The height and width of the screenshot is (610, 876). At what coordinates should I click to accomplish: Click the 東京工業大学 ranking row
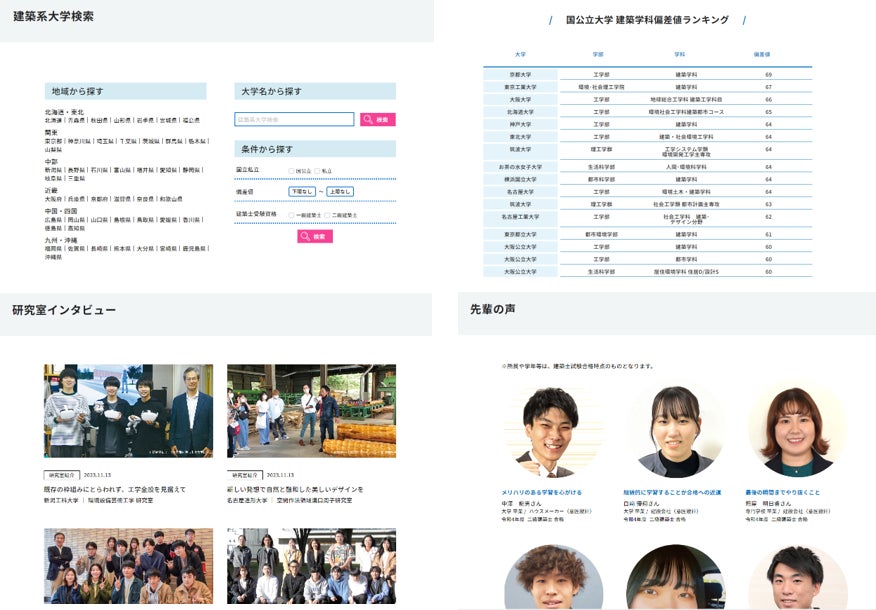click(x=648, y=87)
